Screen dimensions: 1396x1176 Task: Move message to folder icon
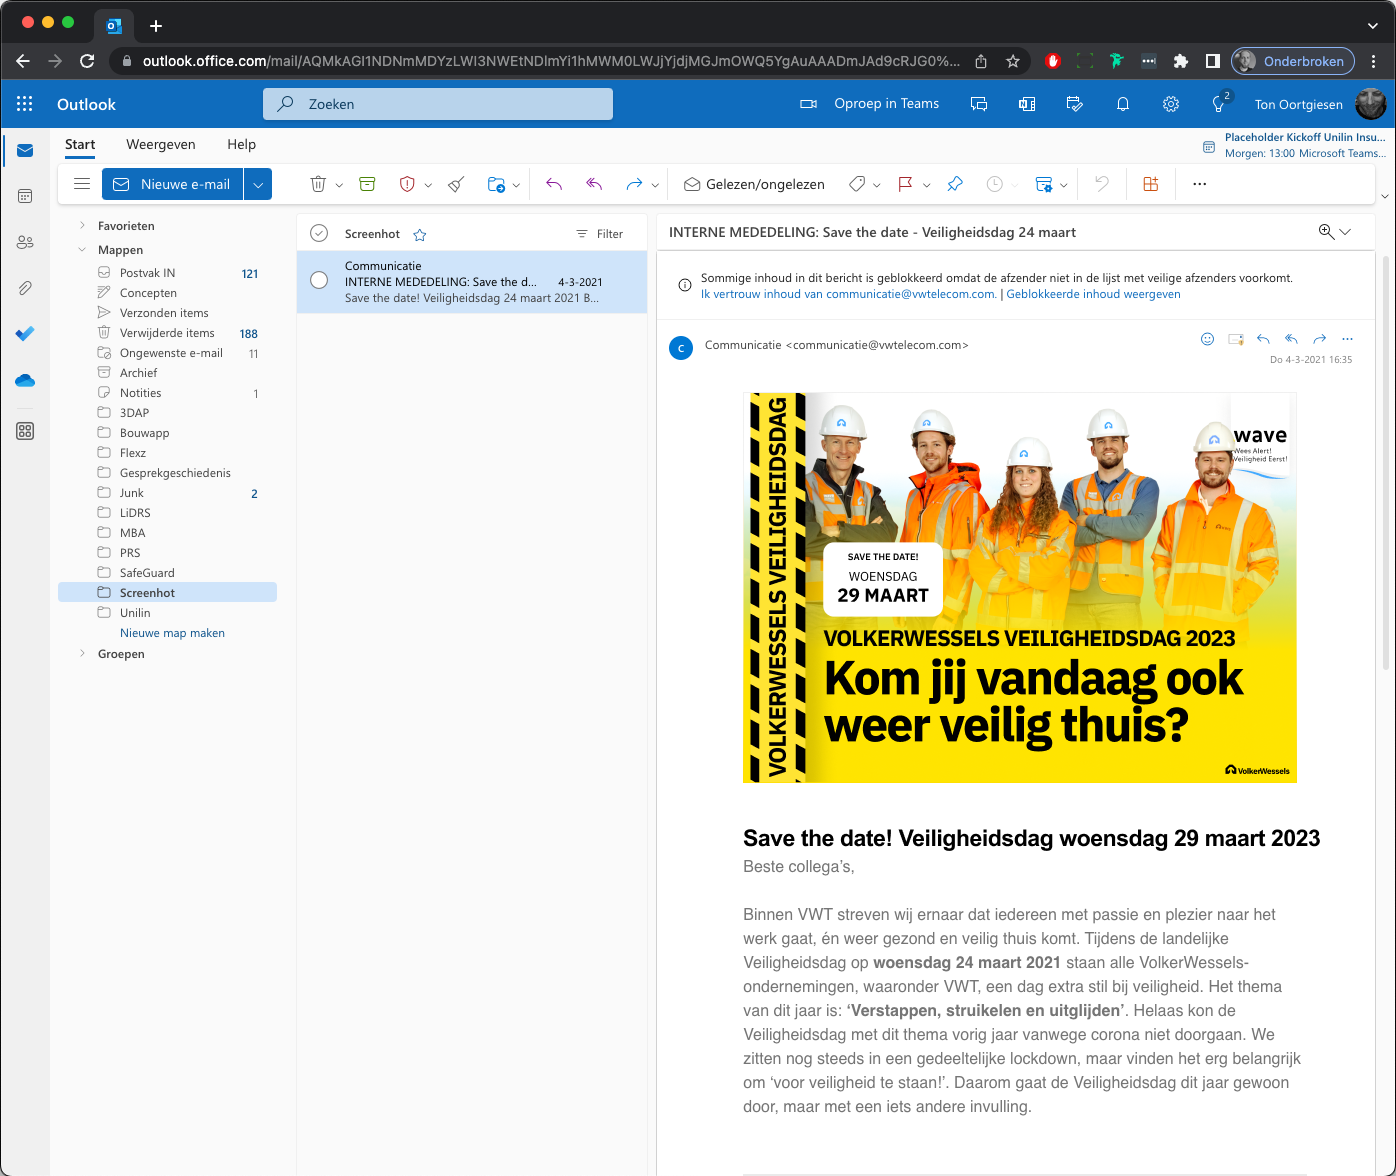[x=496, y=184]
